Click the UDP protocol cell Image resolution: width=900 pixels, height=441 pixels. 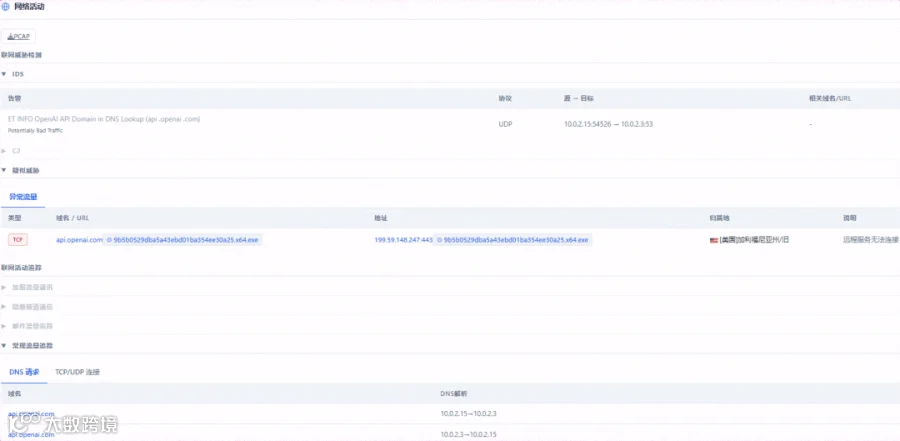click(505, 124)
